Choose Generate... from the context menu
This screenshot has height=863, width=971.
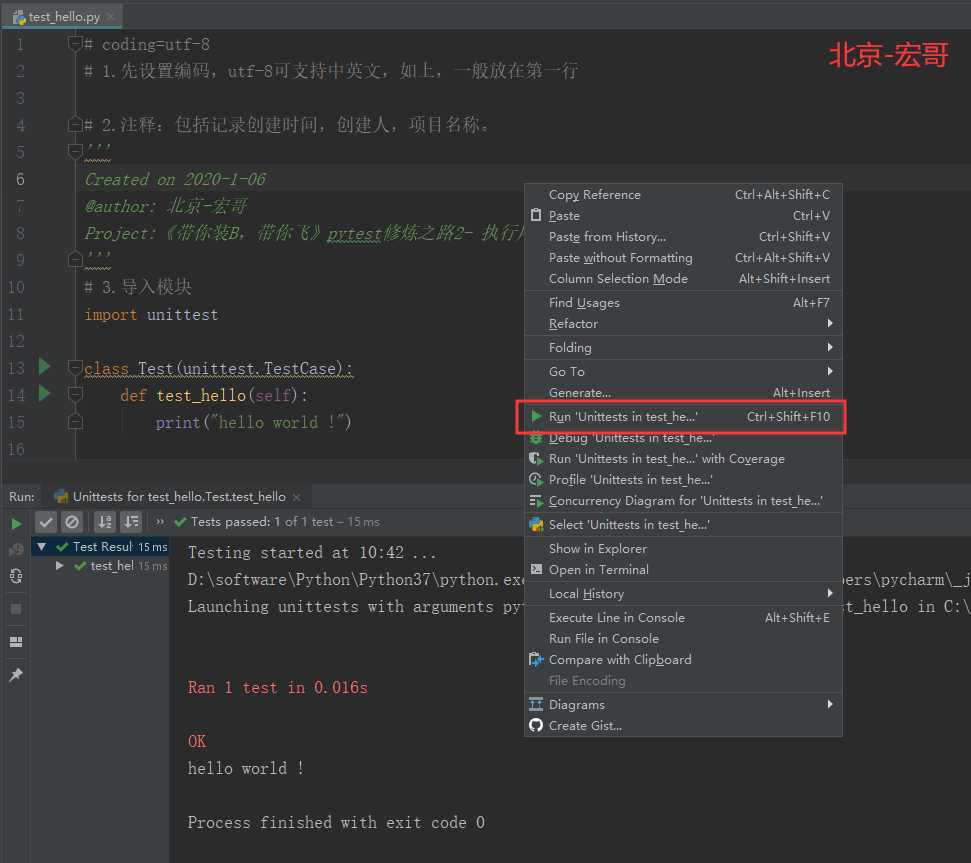point(683,392)
